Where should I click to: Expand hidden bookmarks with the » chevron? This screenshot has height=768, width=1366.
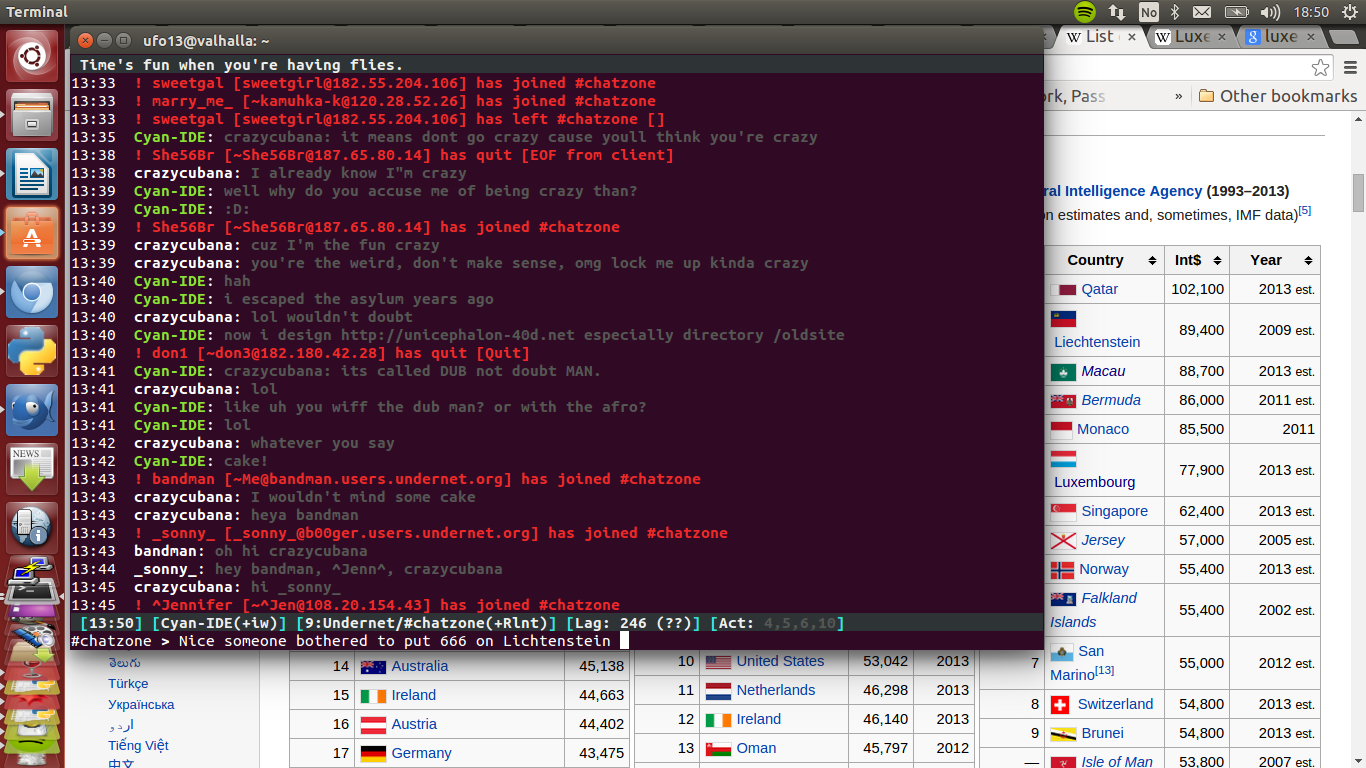(x=1178, y=96)
